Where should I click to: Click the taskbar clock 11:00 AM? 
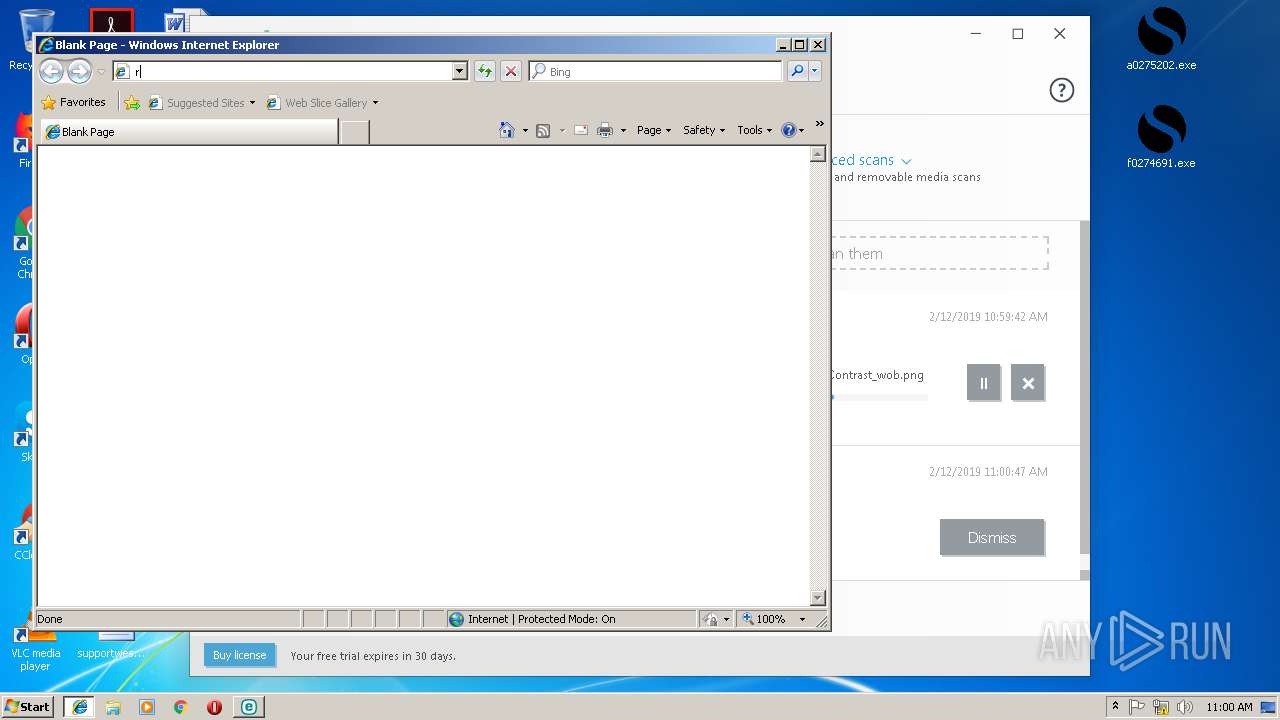[x=1229, y=707]
